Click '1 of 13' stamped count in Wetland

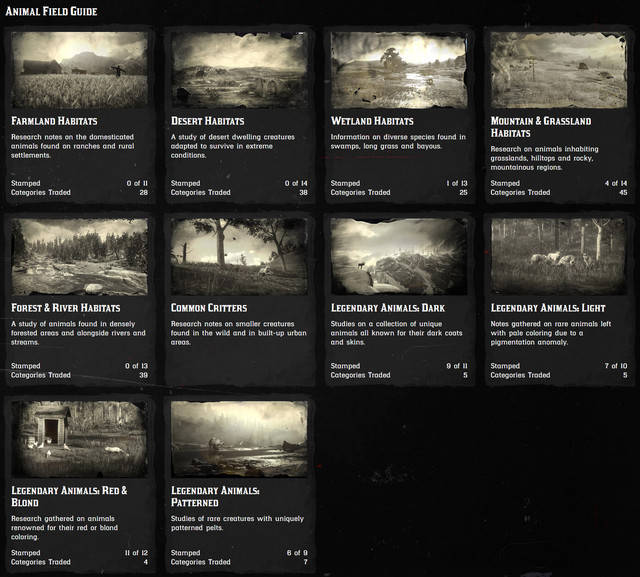click(457, 183)
